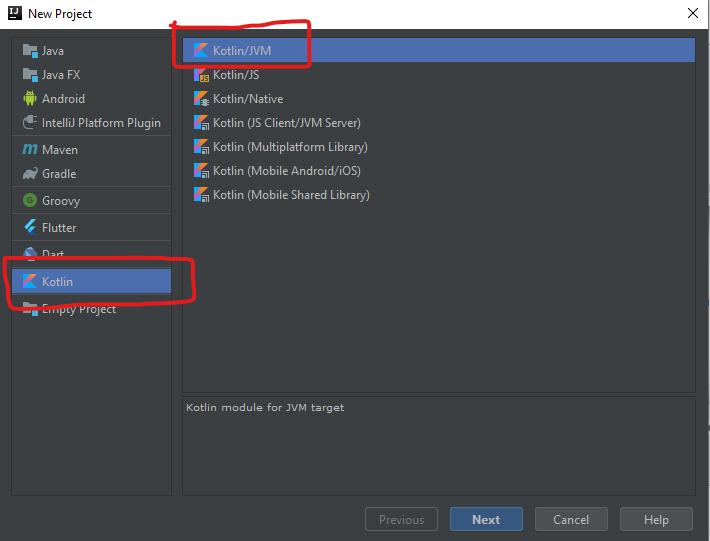Viewport: 710px width, 541px height.
Task: Select IntelliJ Platform Plugin entry
Action: click(91, 123)
